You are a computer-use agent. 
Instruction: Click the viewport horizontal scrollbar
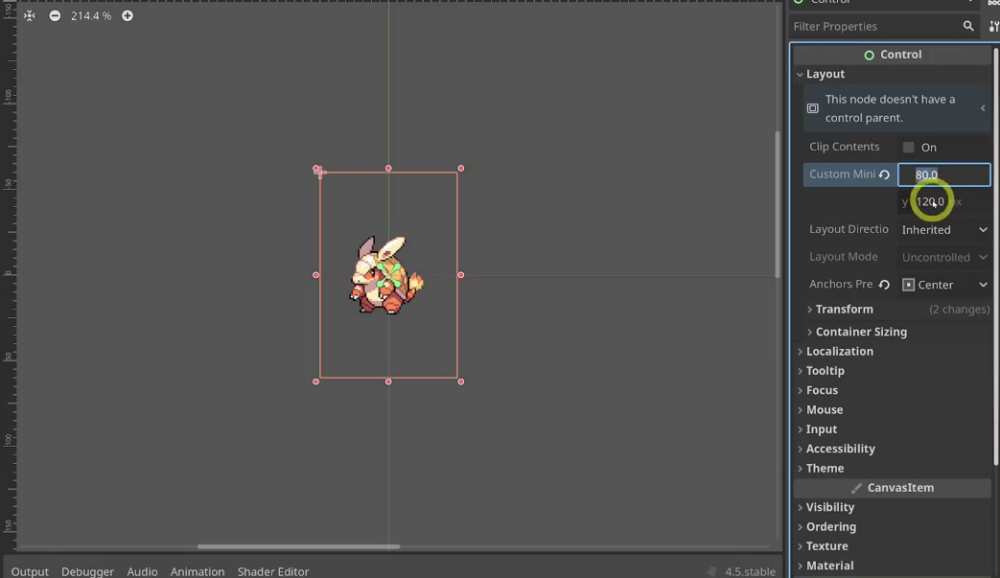[298, 547]
